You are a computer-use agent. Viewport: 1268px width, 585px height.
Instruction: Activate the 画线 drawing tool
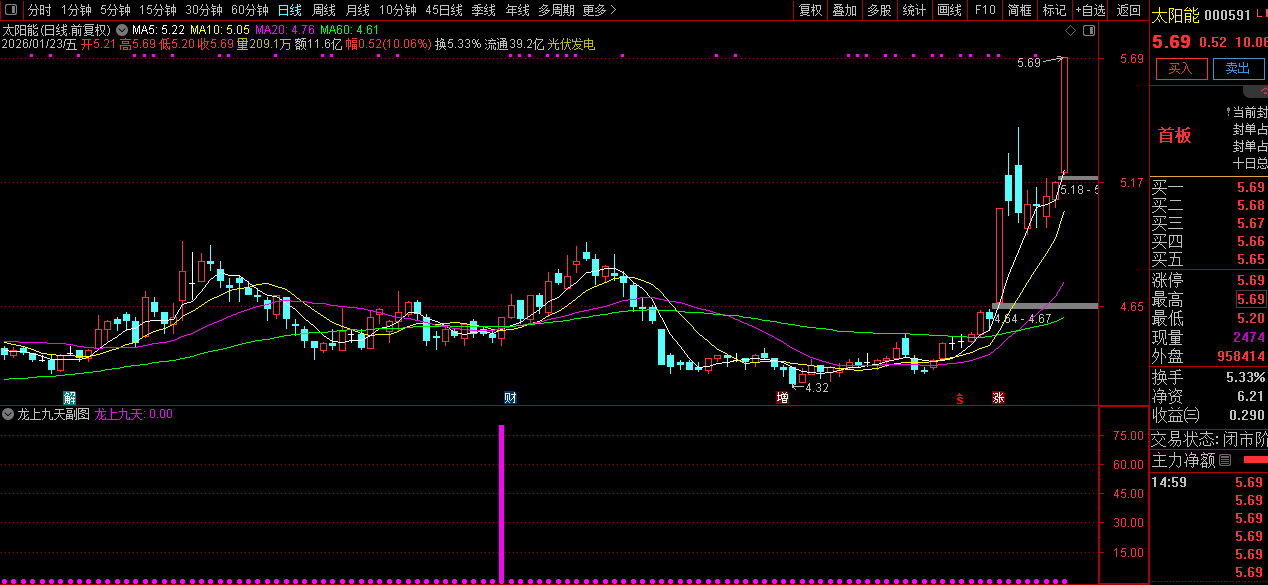(x=949, y=10)
